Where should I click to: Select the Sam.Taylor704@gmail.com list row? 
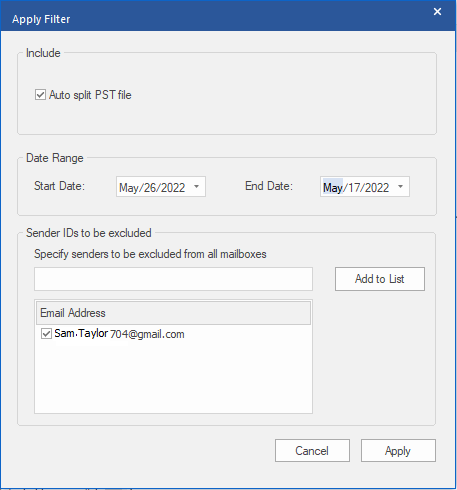pos(173,334)
